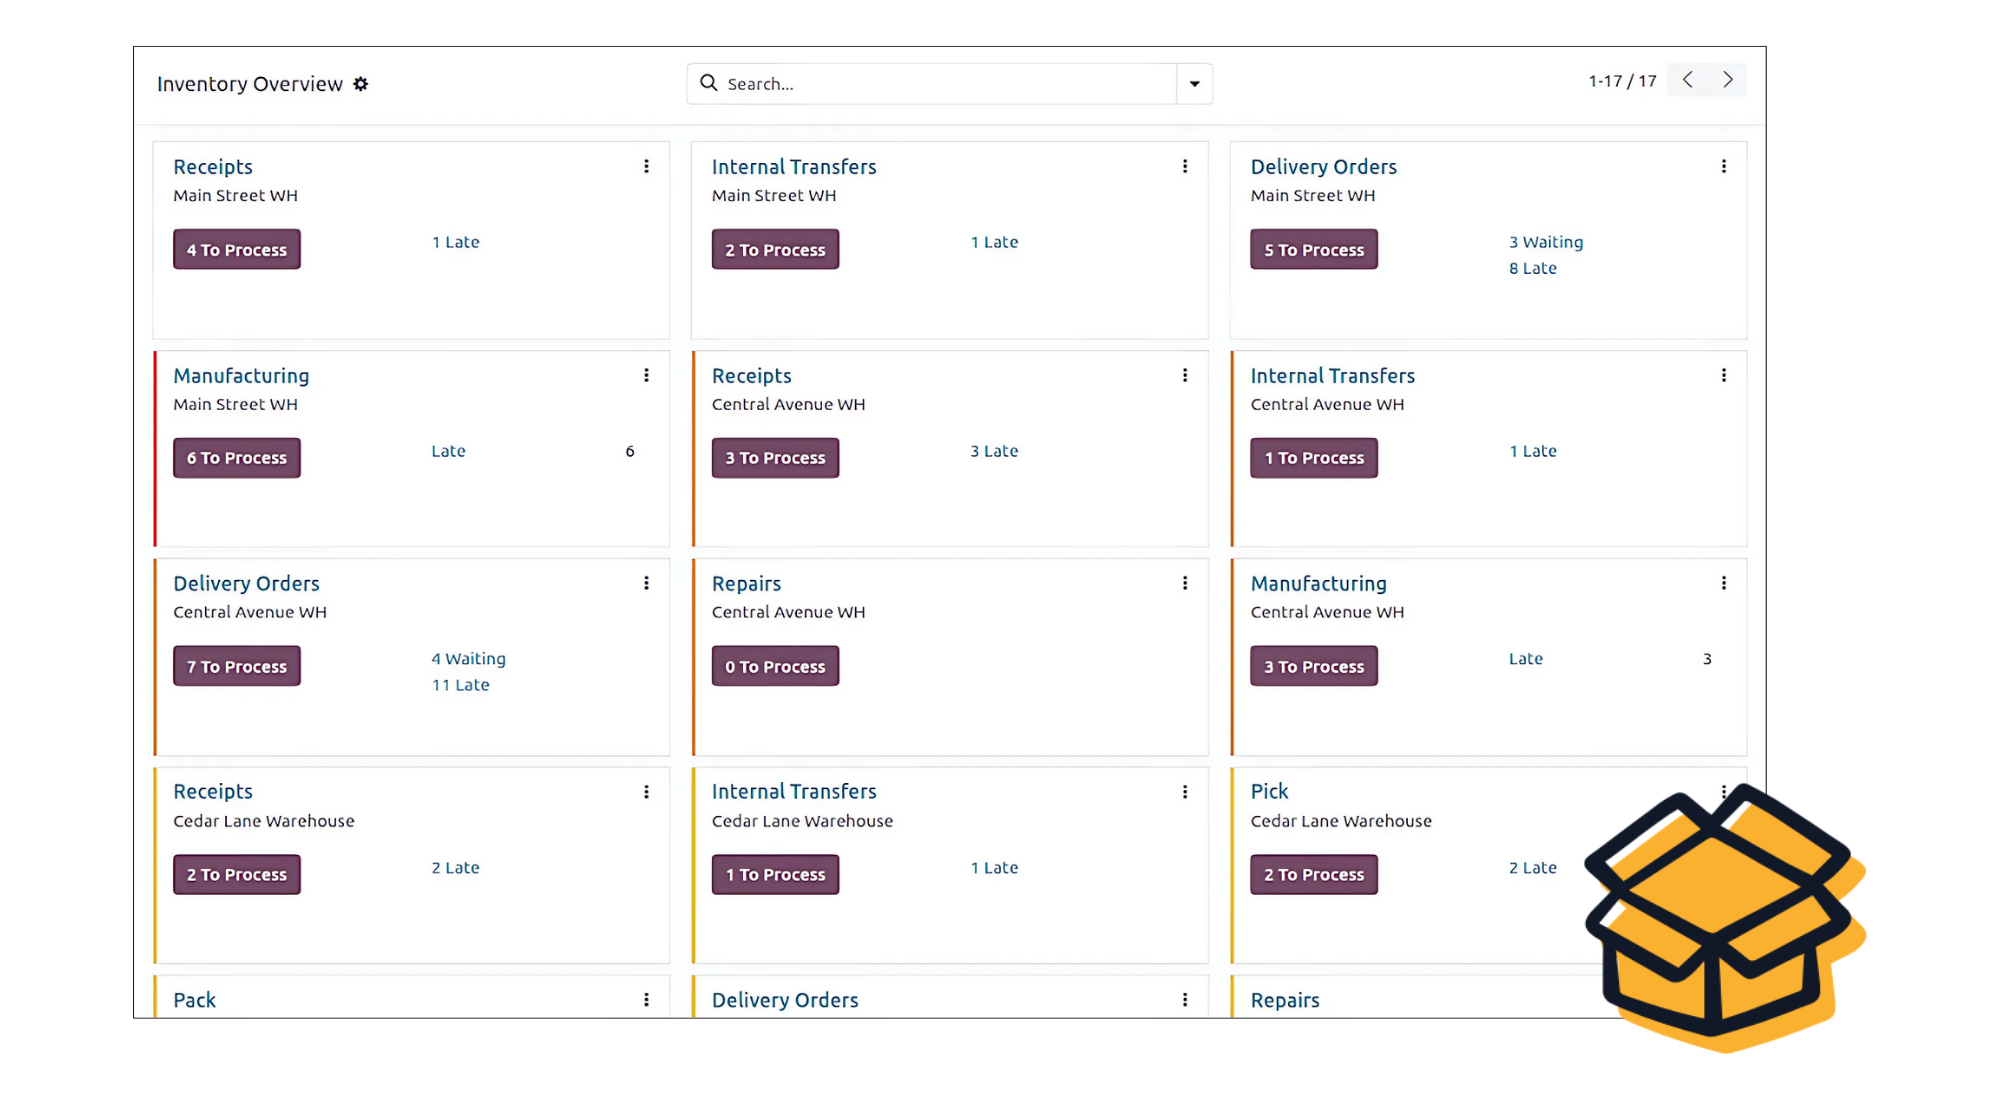Open kebab menu on Pack card
The width and height of the screenshot is (2000, 1100).
tap(646, 999)
